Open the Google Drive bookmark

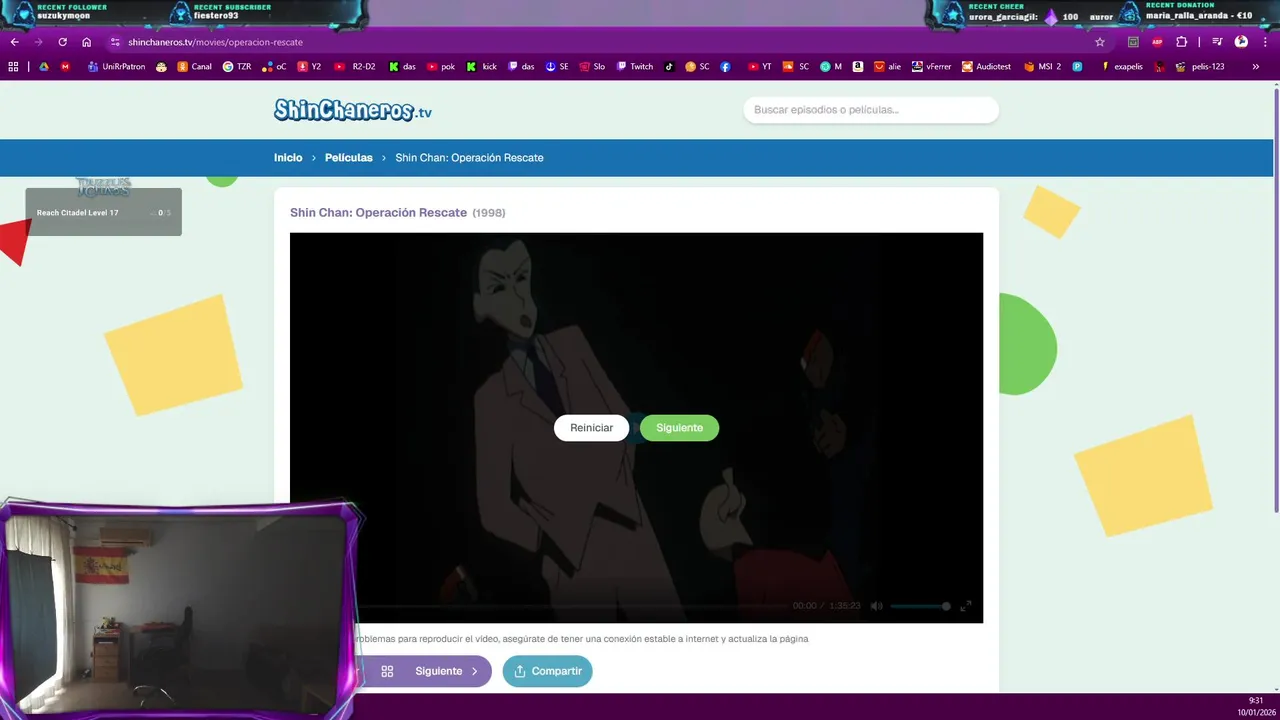coord(44,67)
